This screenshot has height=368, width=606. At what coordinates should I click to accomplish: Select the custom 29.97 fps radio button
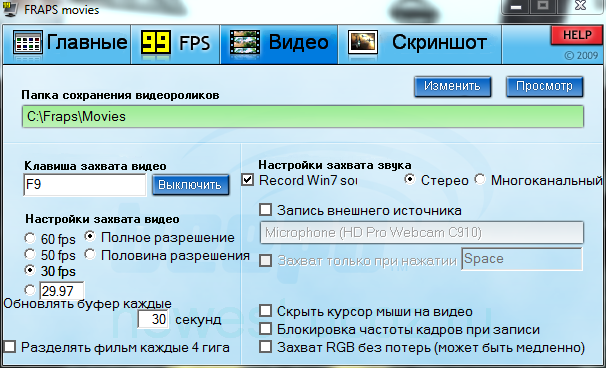coord(30,290)
